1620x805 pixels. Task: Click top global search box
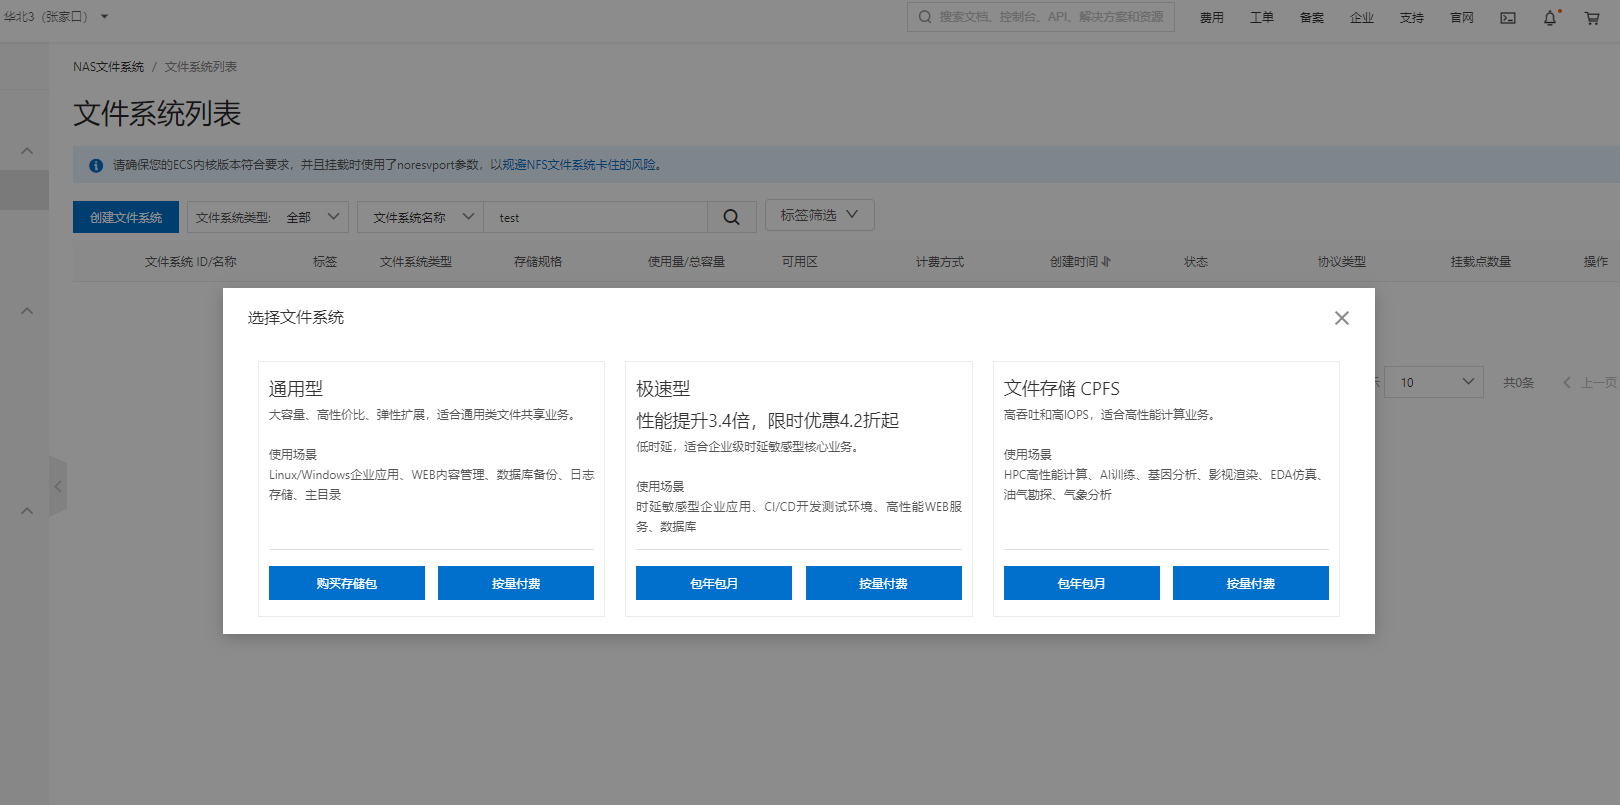pyautogui.click(x=1041, y=17)
